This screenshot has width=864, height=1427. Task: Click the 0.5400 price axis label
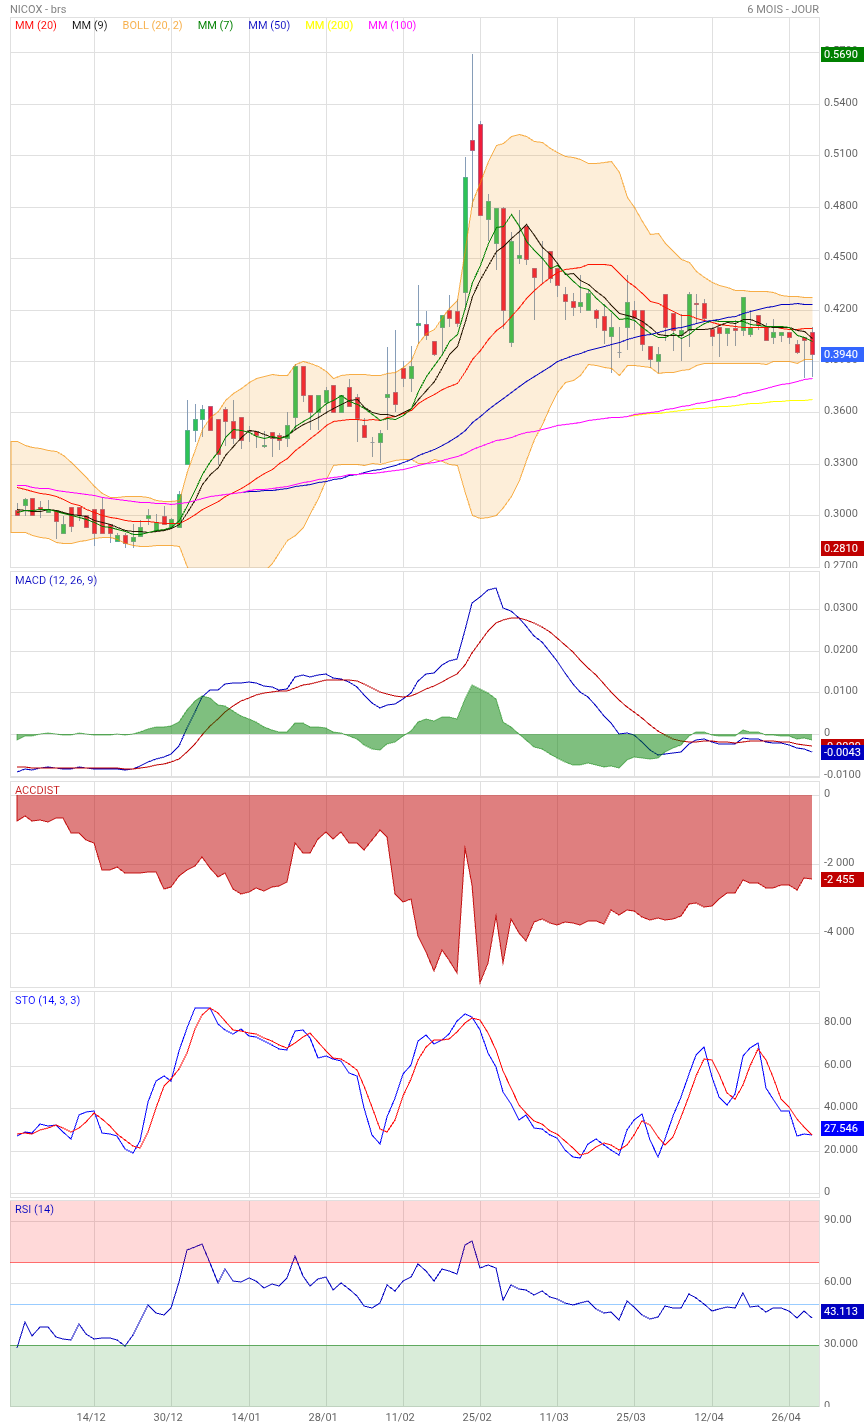click(x=840, y=103)
